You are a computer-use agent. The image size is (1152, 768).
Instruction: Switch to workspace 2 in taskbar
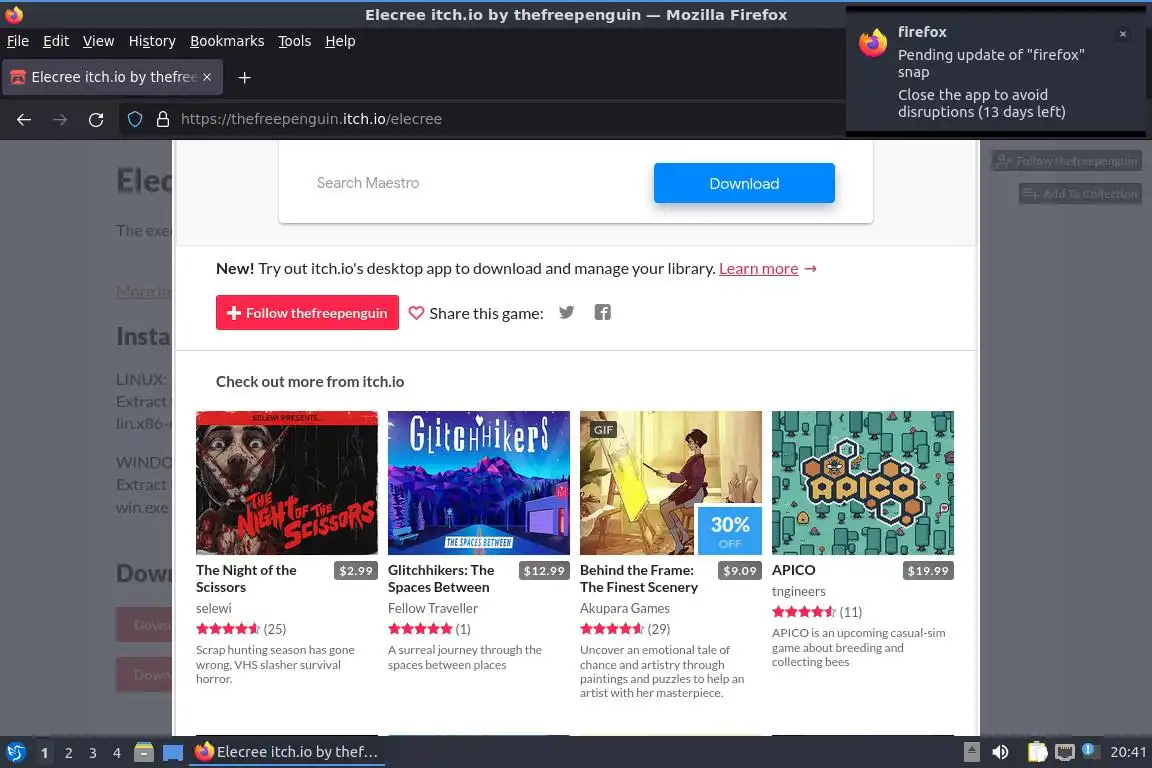pos(68,753)
